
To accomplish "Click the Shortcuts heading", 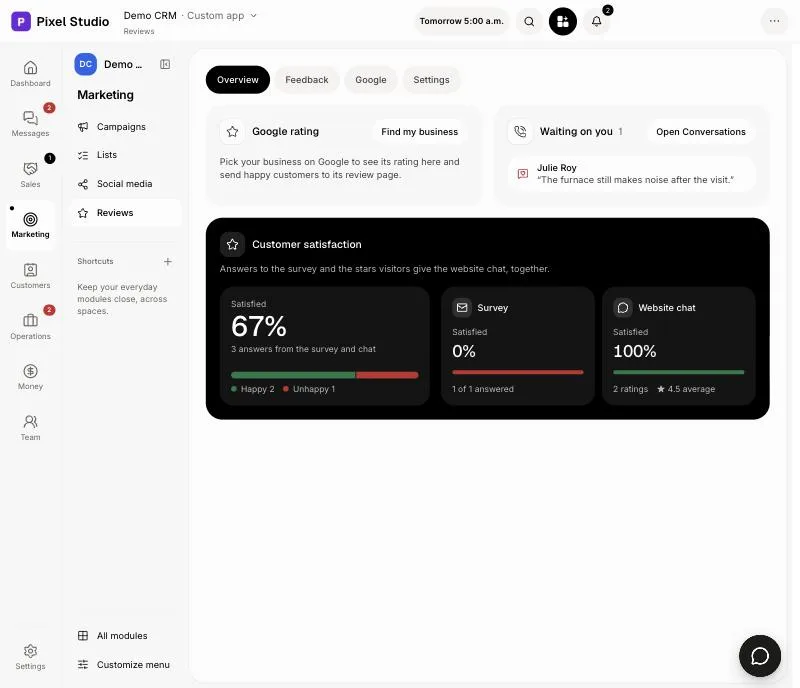I will coord(95,261).
